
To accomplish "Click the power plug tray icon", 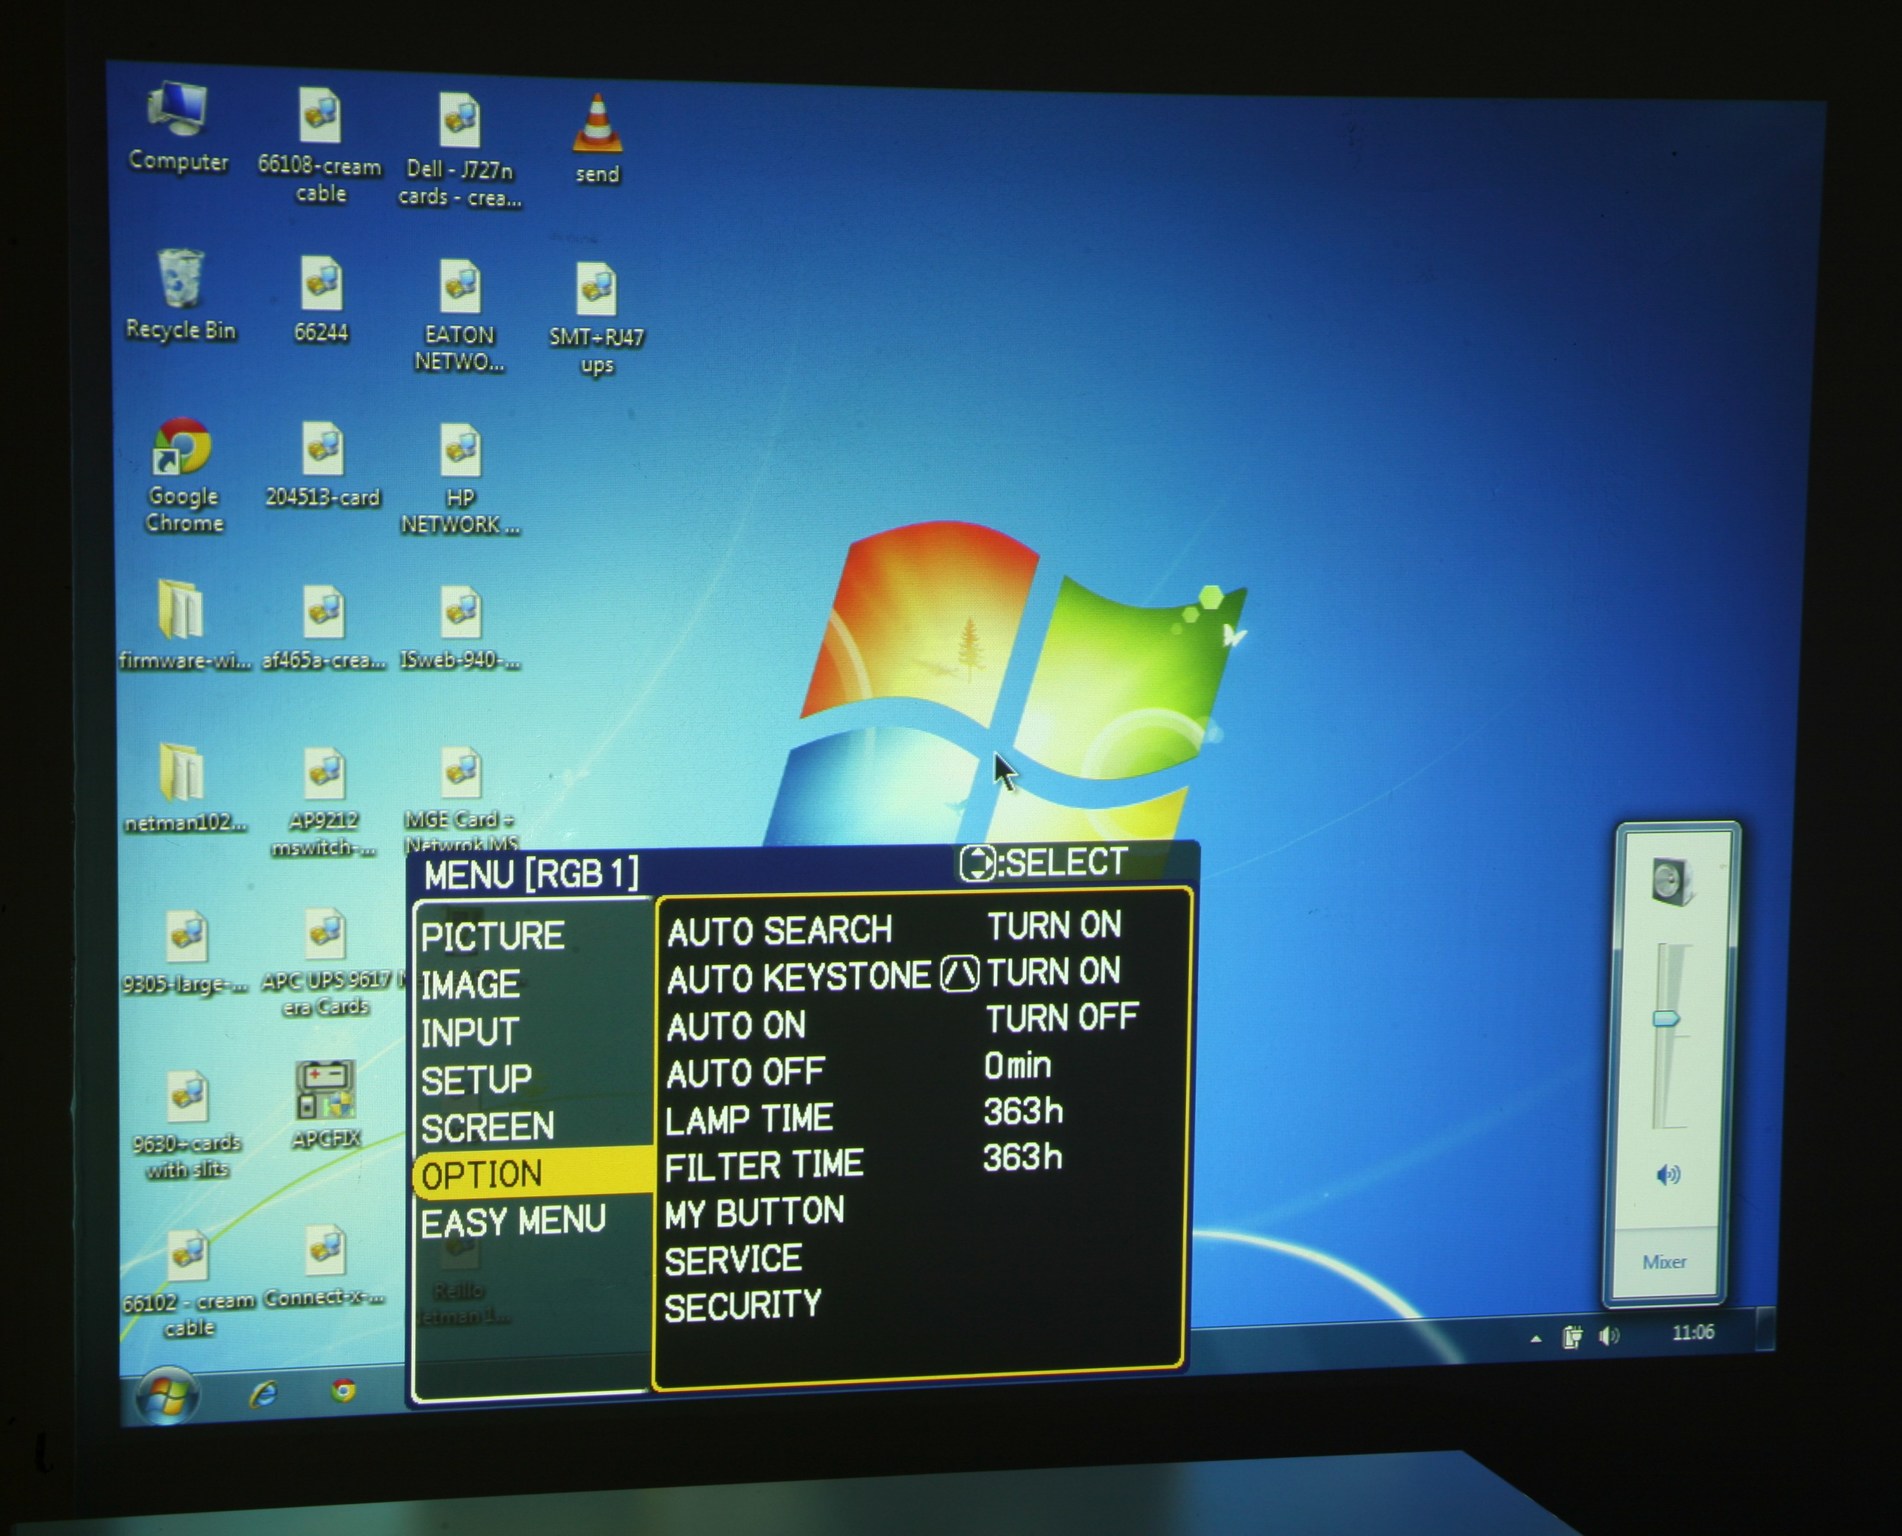I will coord(1573,1336).
